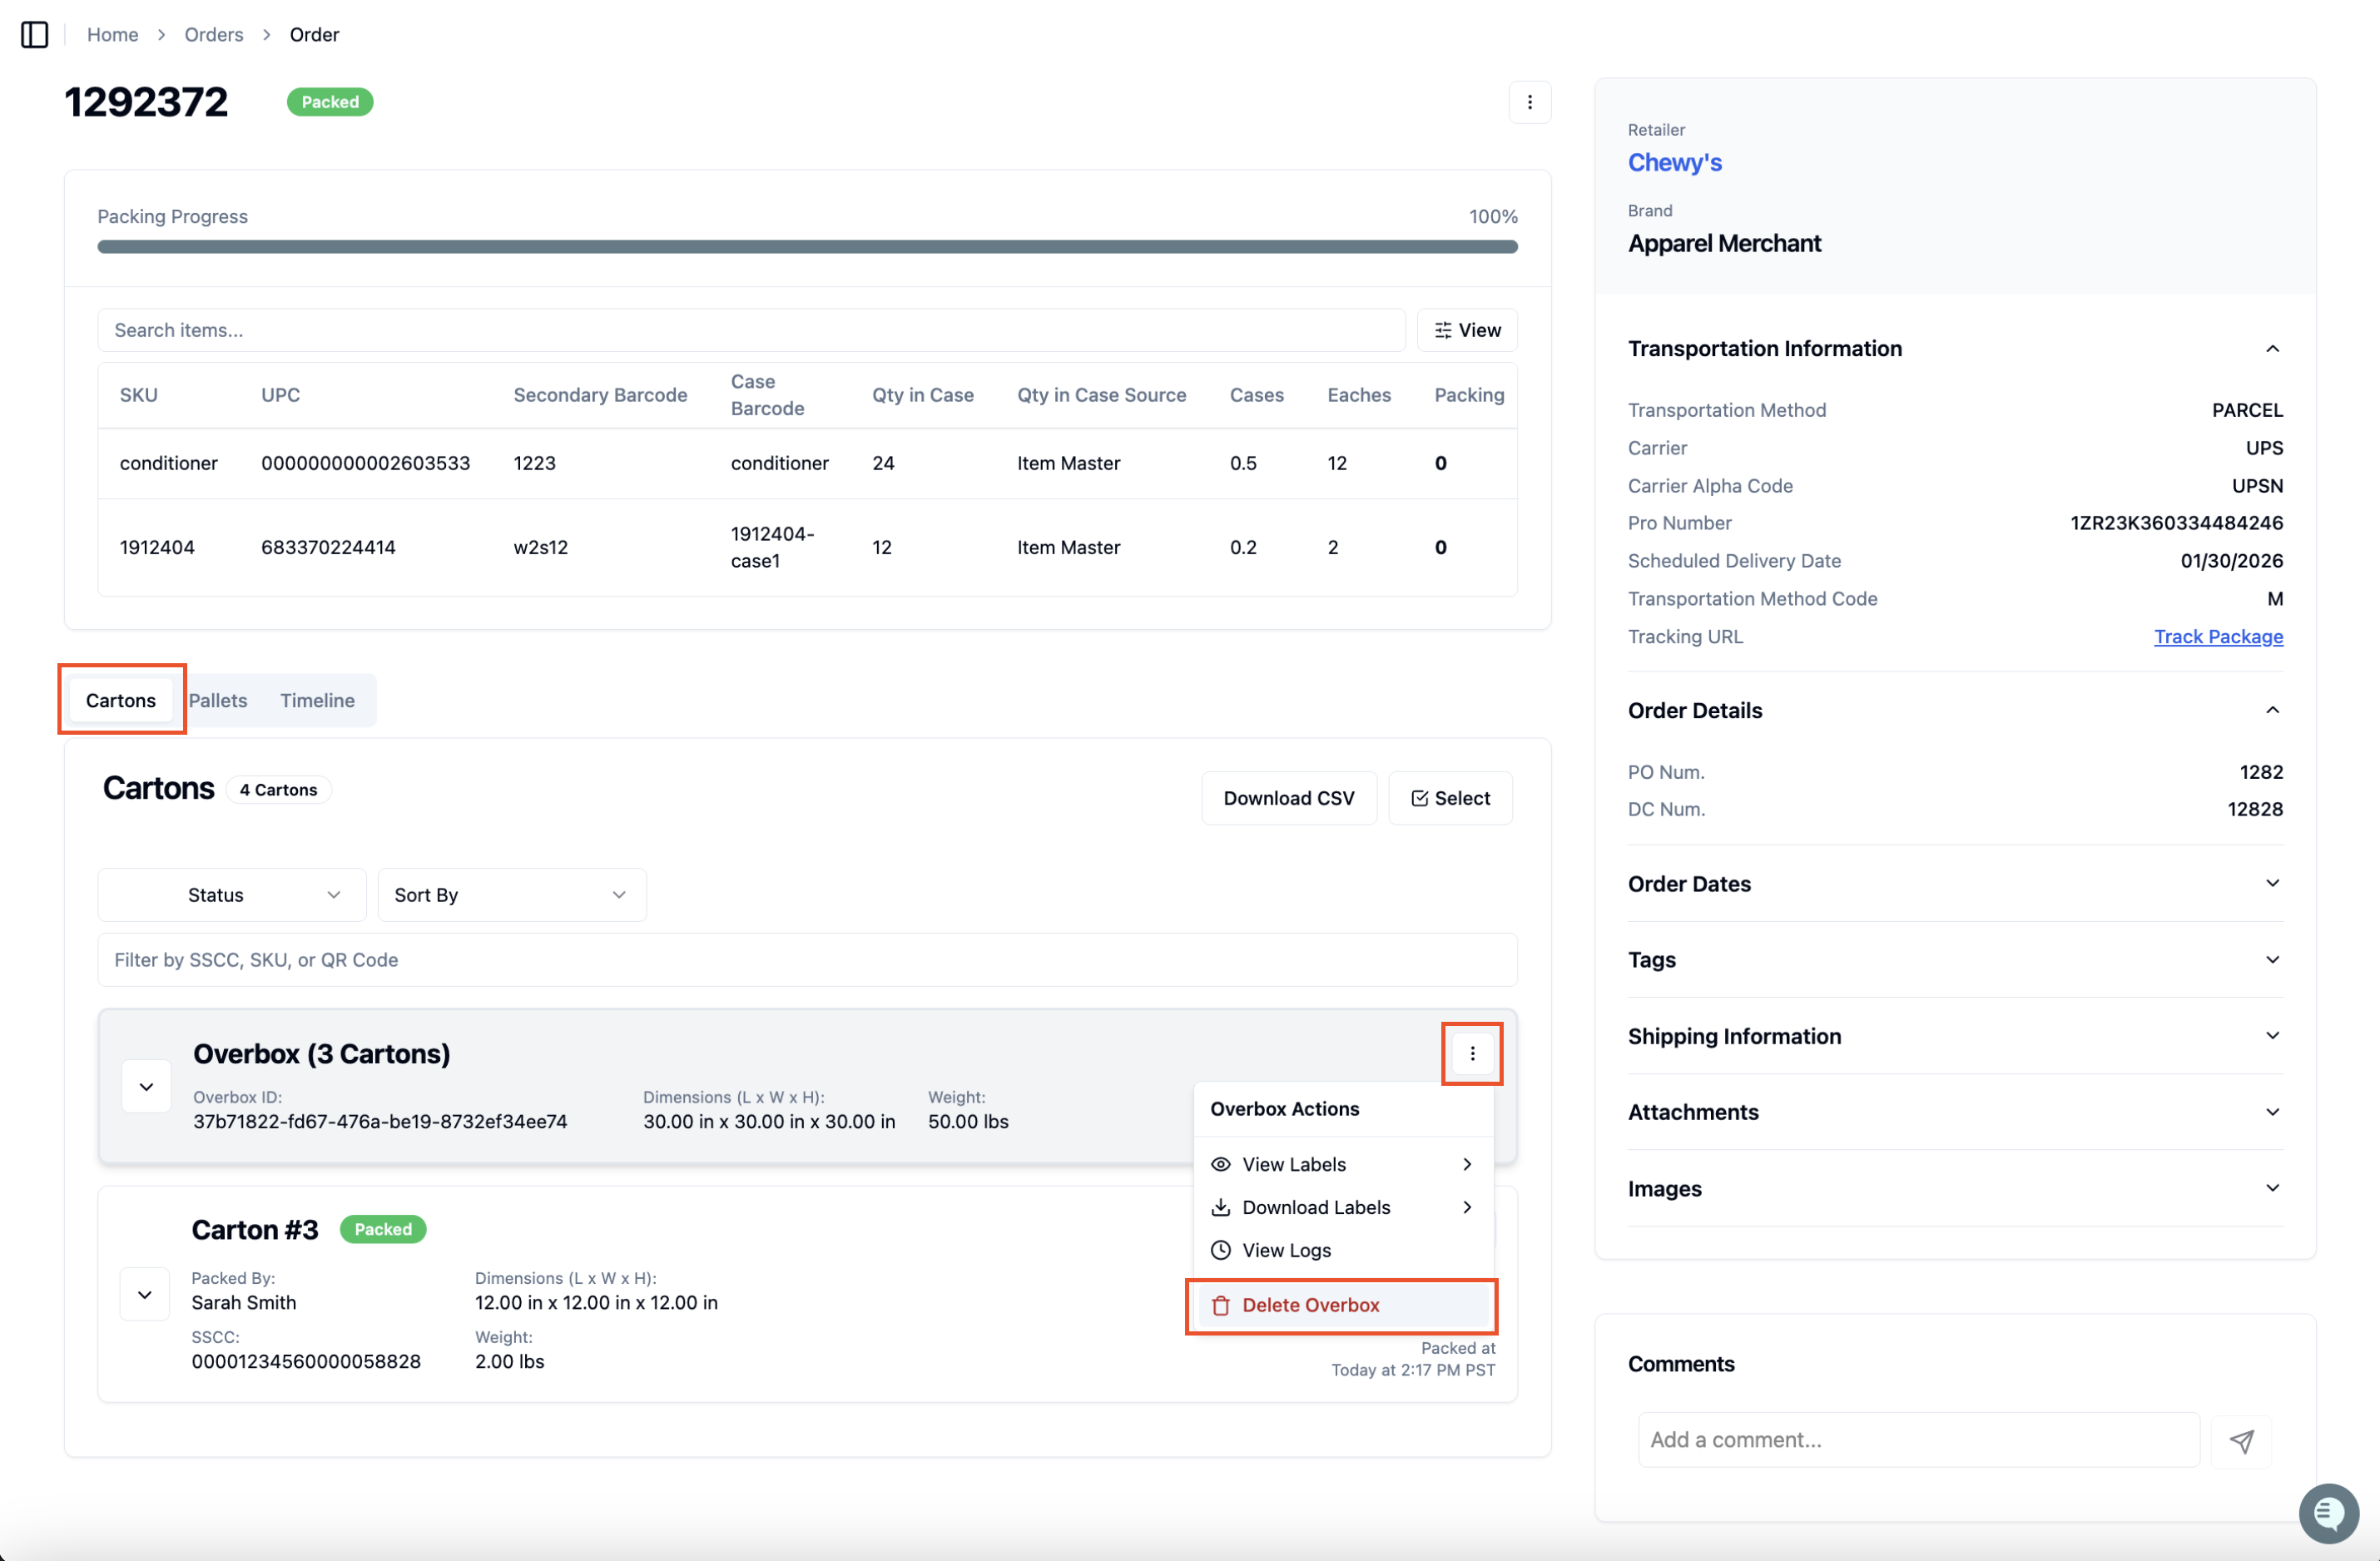Click Scheduled Delivery Date 01/30/2026
Image resolution: width=2380 pixels, height=1561 pixels.
(2231, 561)
